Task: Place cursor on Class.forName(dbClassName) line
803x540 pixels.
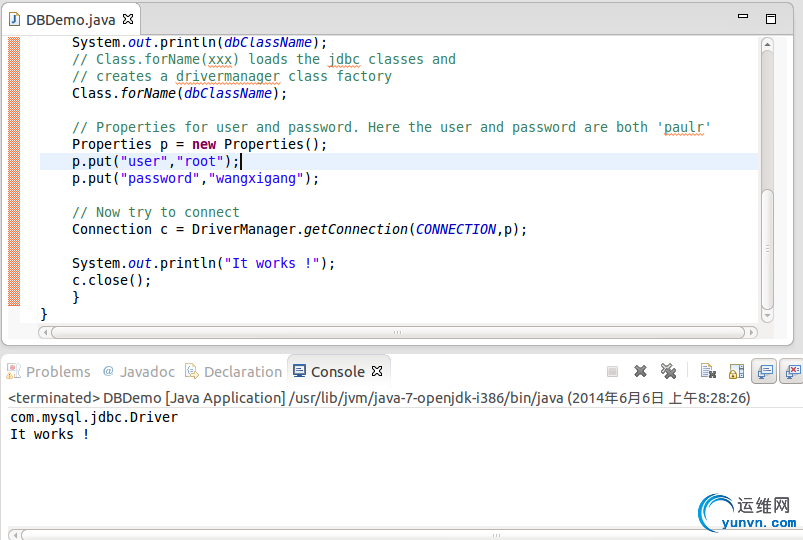Action: point(179,93)
